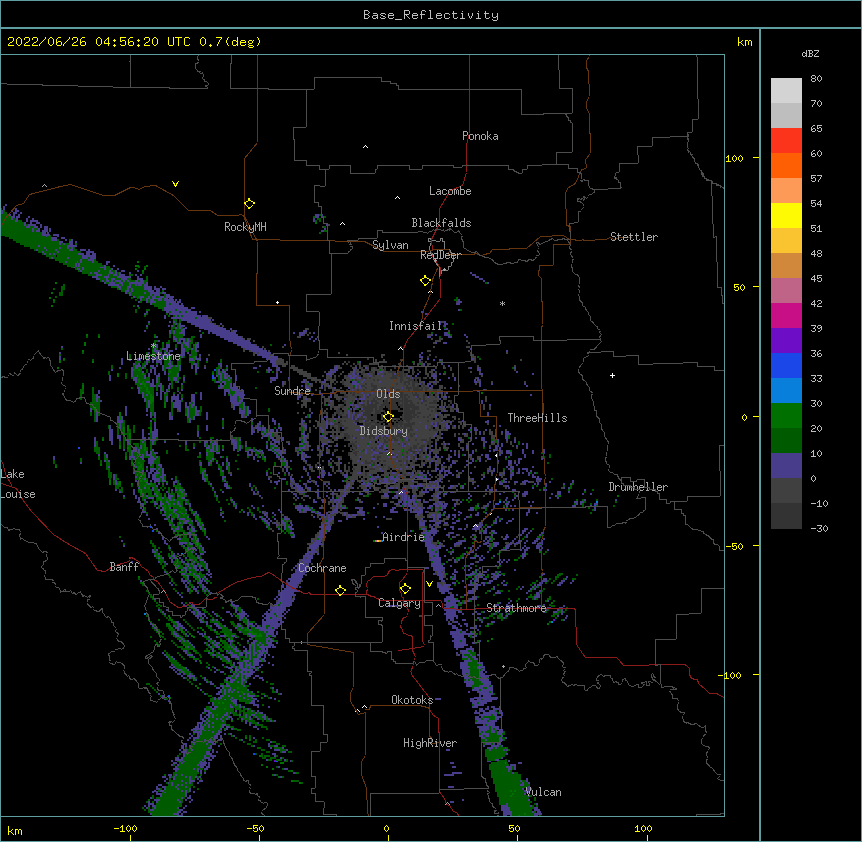Click the Innisfail city label
Screen dimensions: 862x842
coord(415,326)
